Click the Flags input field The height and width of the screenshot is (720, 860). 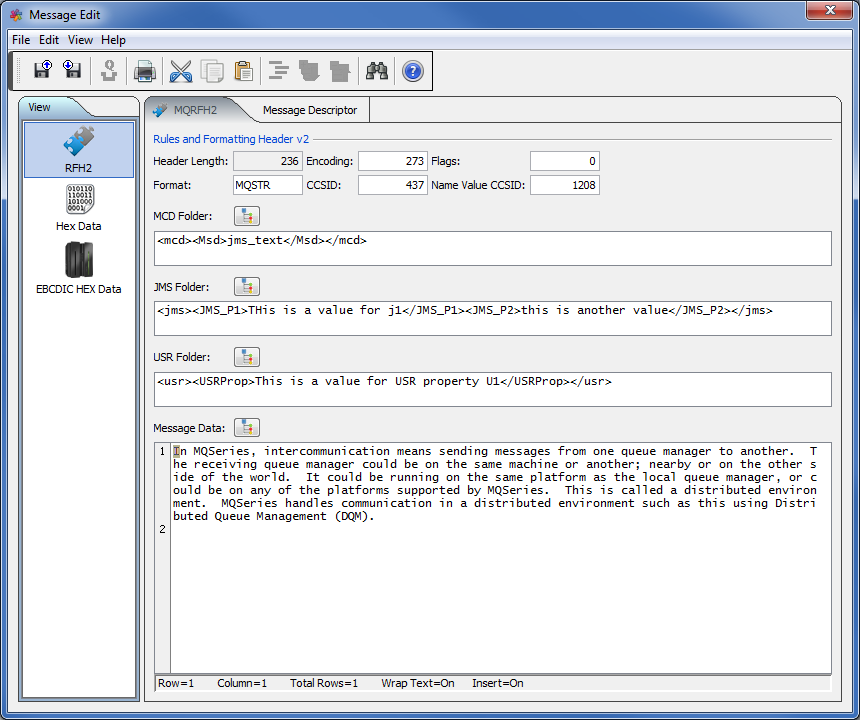click(564, 161)
